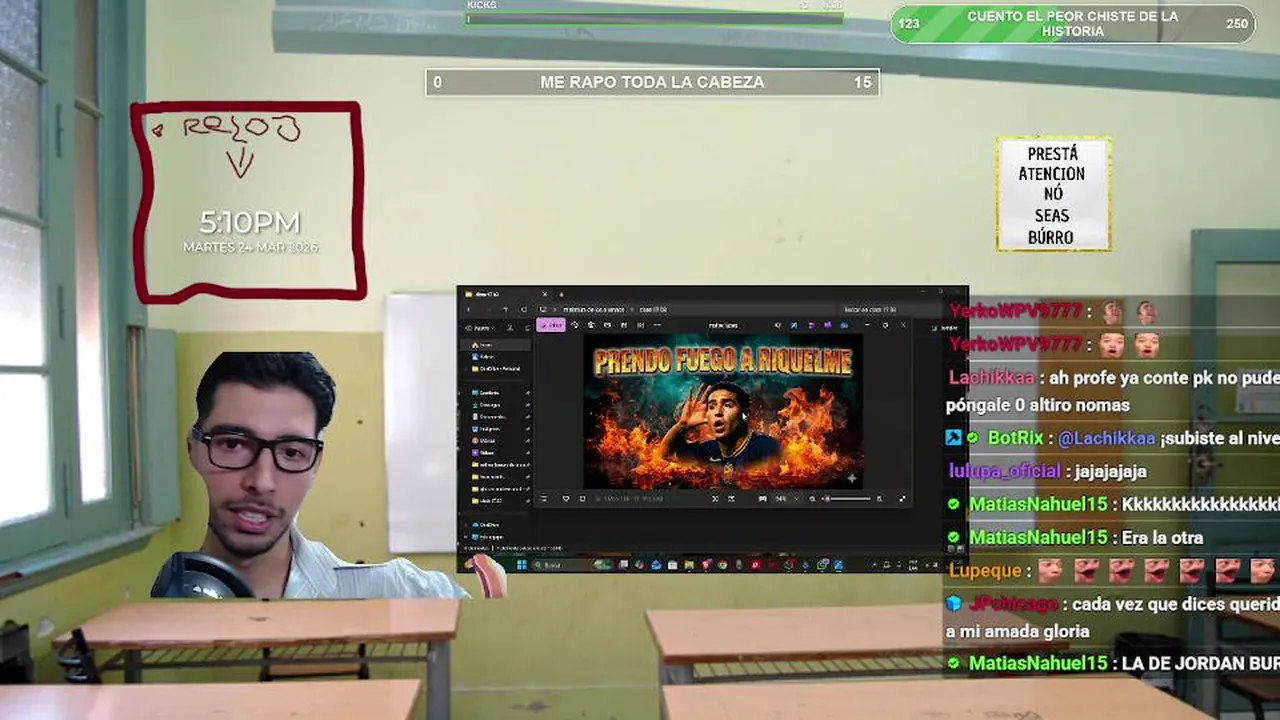Image resolution: width=1280 pixels, height=720 pixels.
Task: Click the Prendo Fuego a Riquelme image
Action: [x=722, y=411]
